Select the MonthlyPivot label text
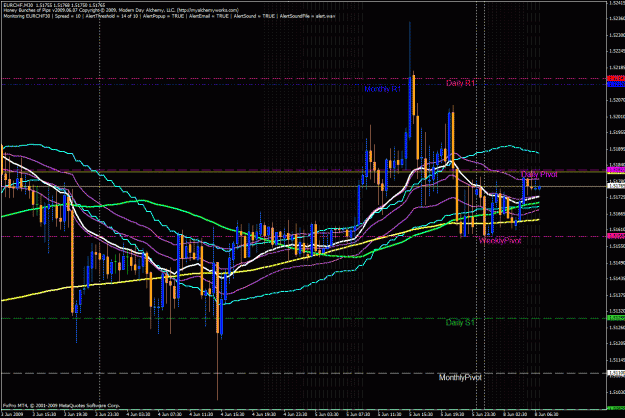The height and width of the screenshot is (418, 625). tap(460, 377)
